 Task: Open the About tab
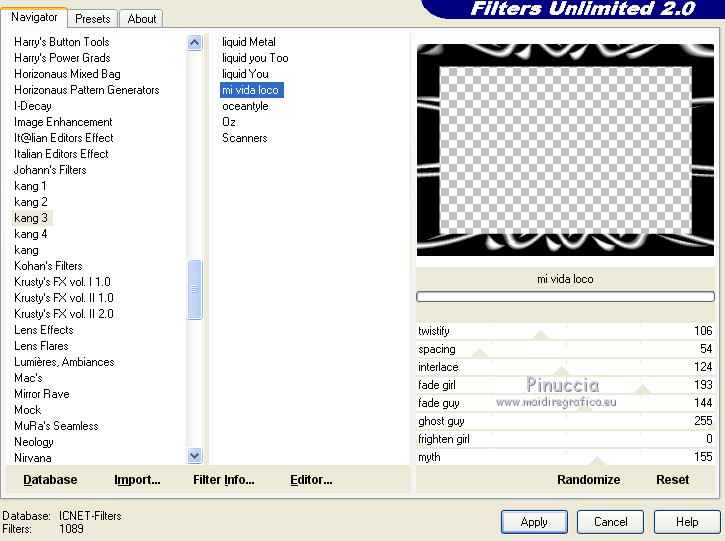click(141, 19)
